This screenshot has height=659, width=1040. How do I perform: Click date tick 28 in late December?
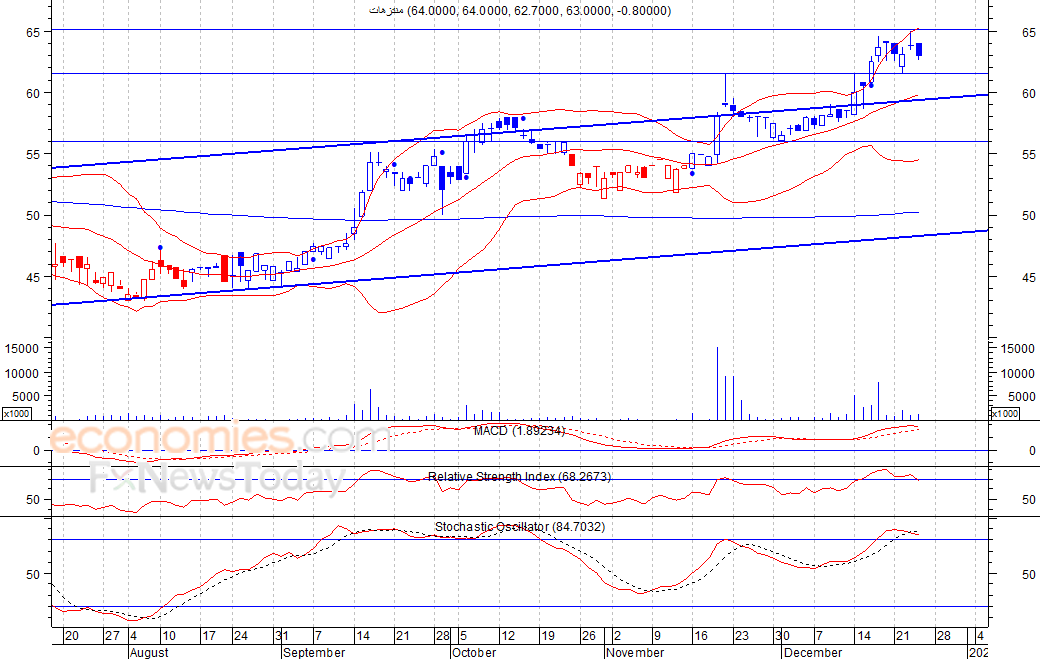click(x=943, y=636)
